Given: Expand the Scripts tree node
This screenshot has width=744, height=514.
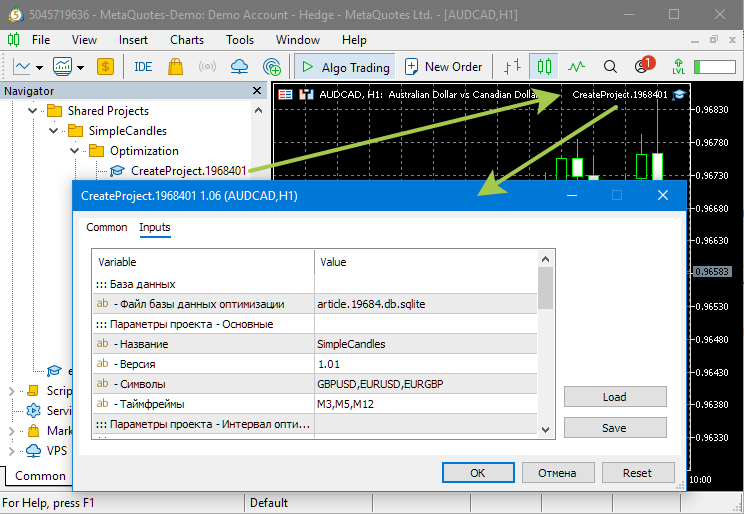Looking at the screenshot, I should [x=11, y=391].
